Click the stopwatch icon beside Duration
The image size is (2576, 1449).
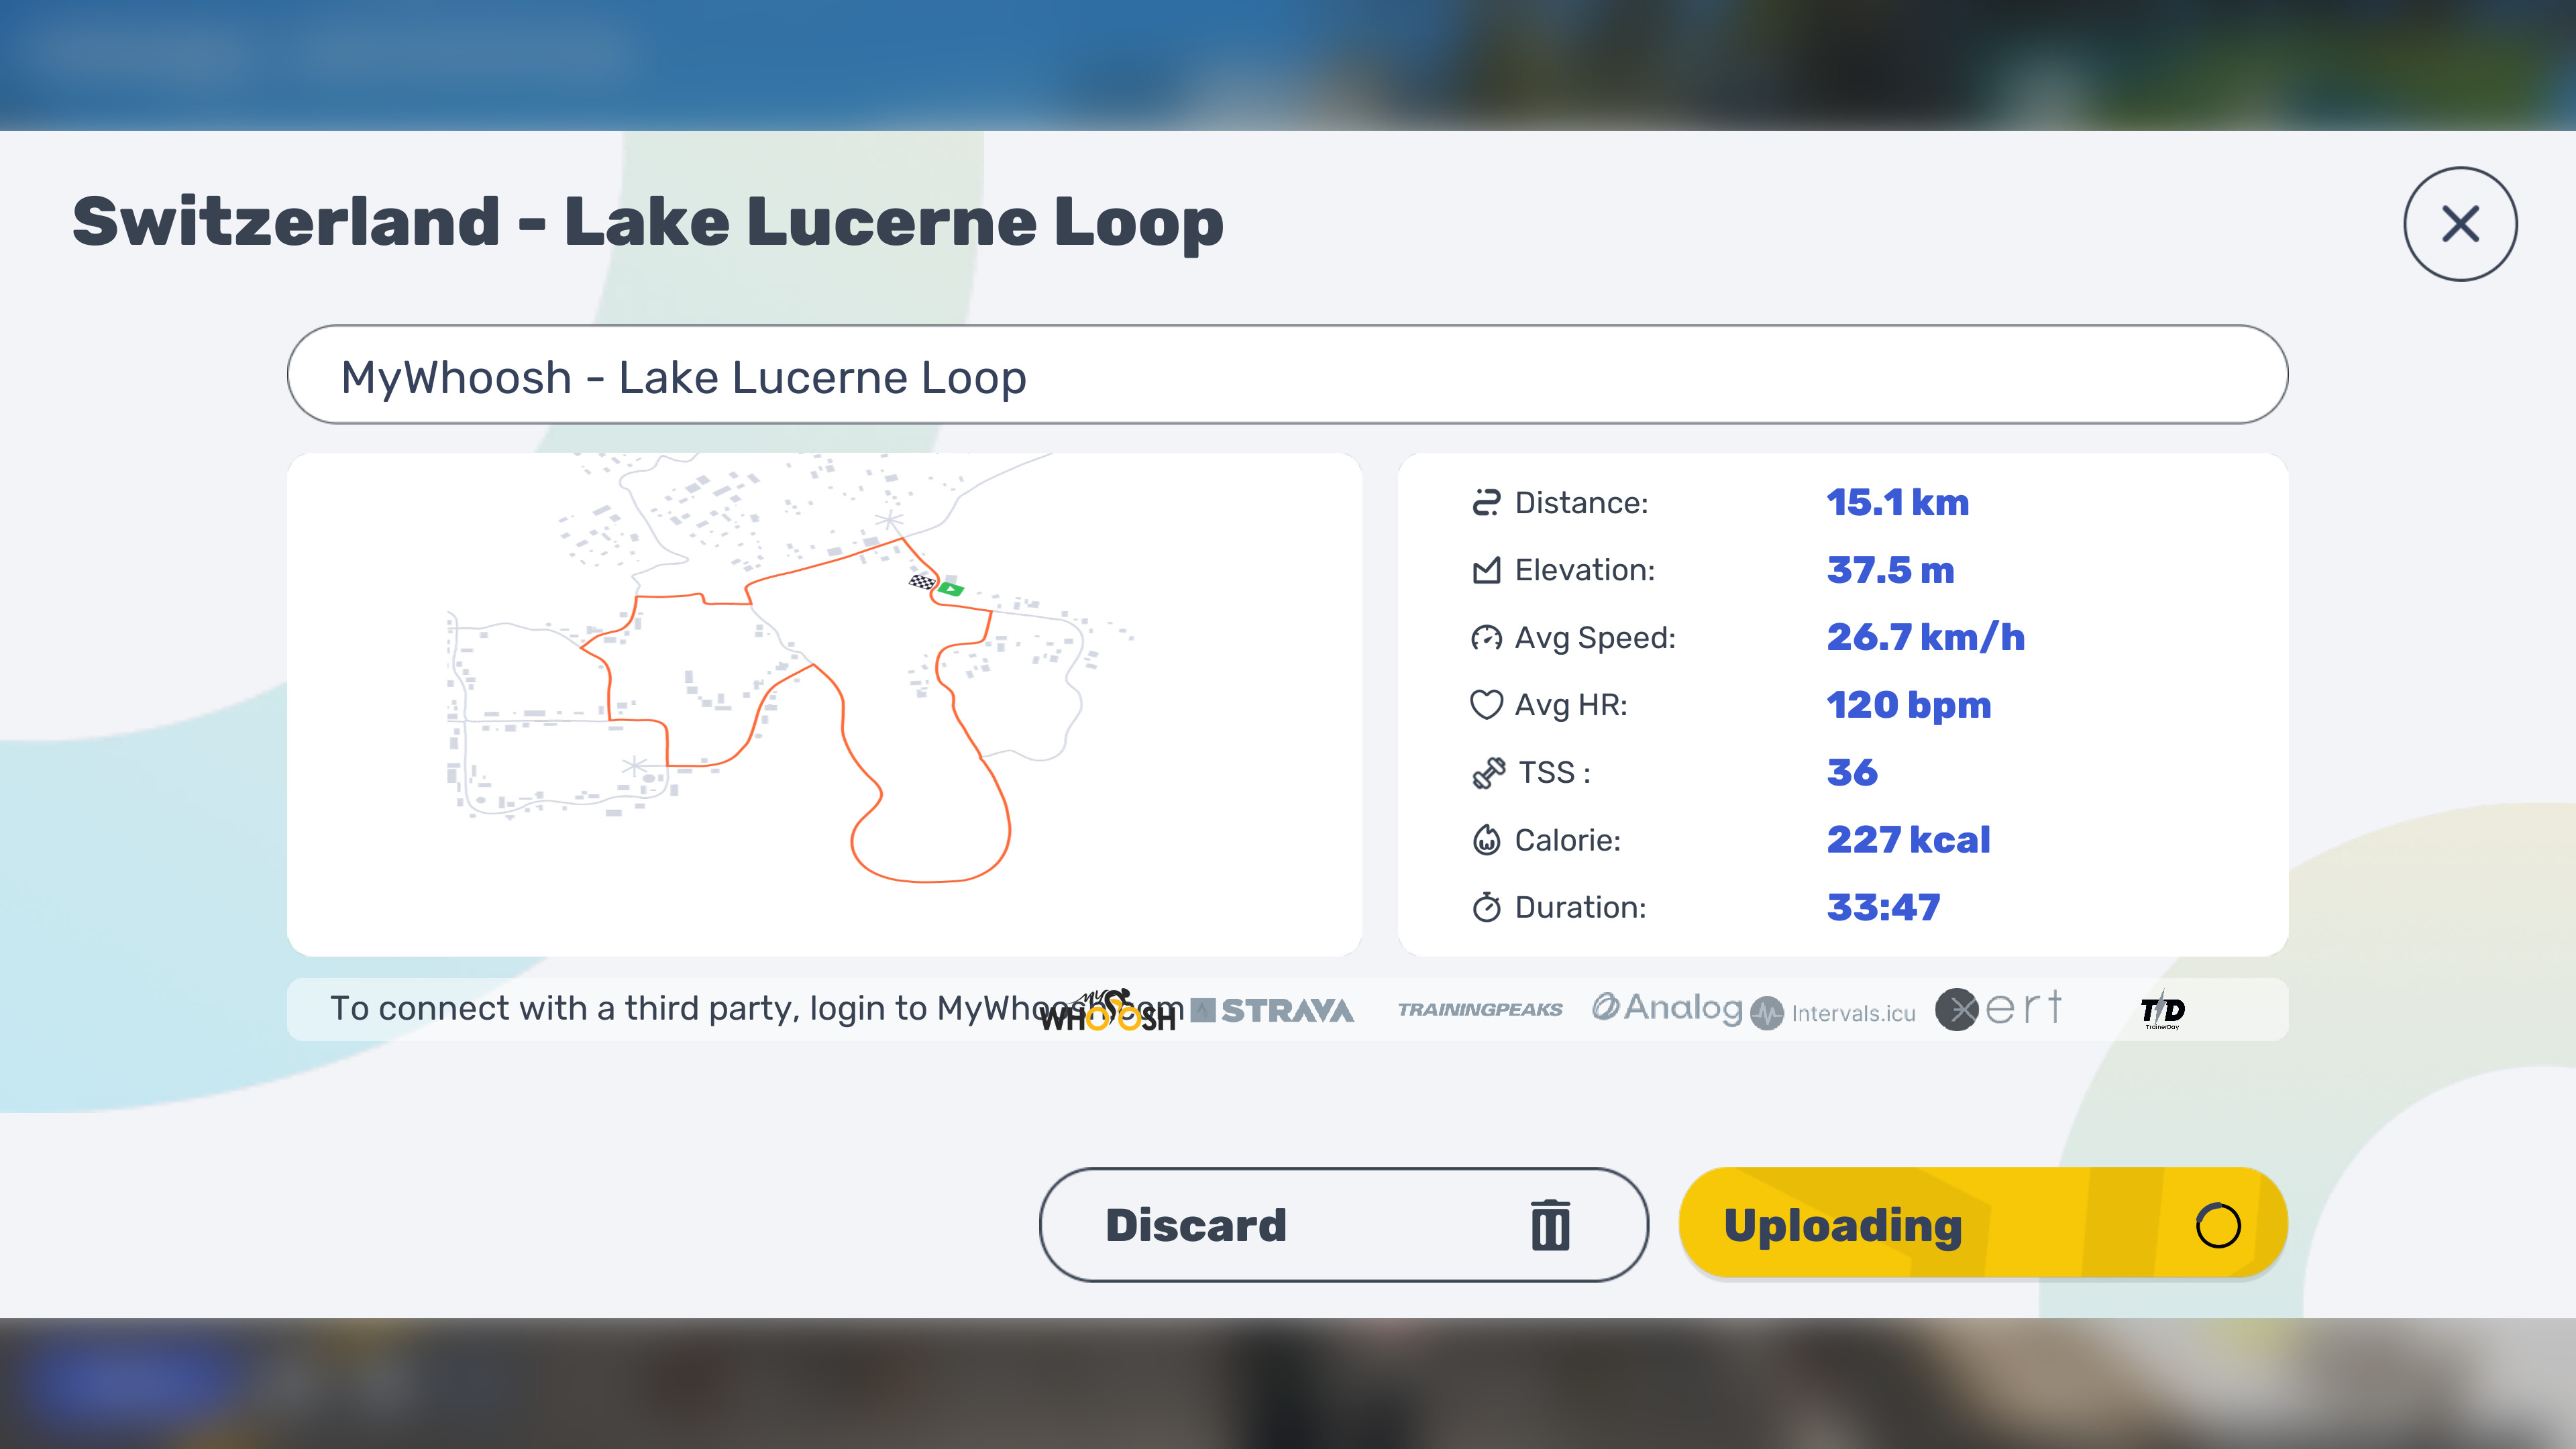point(1486,907)
